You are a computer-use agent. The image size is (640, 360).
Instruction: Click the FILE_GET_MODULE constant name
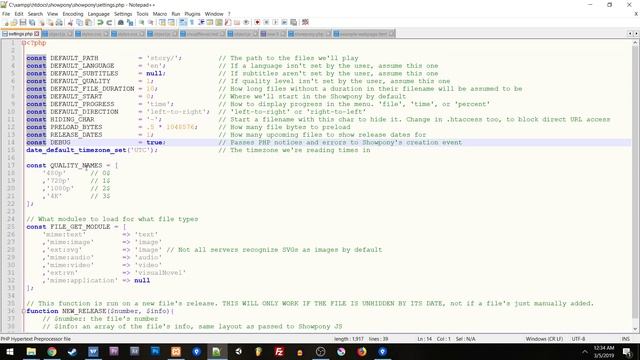coord(80,227)
